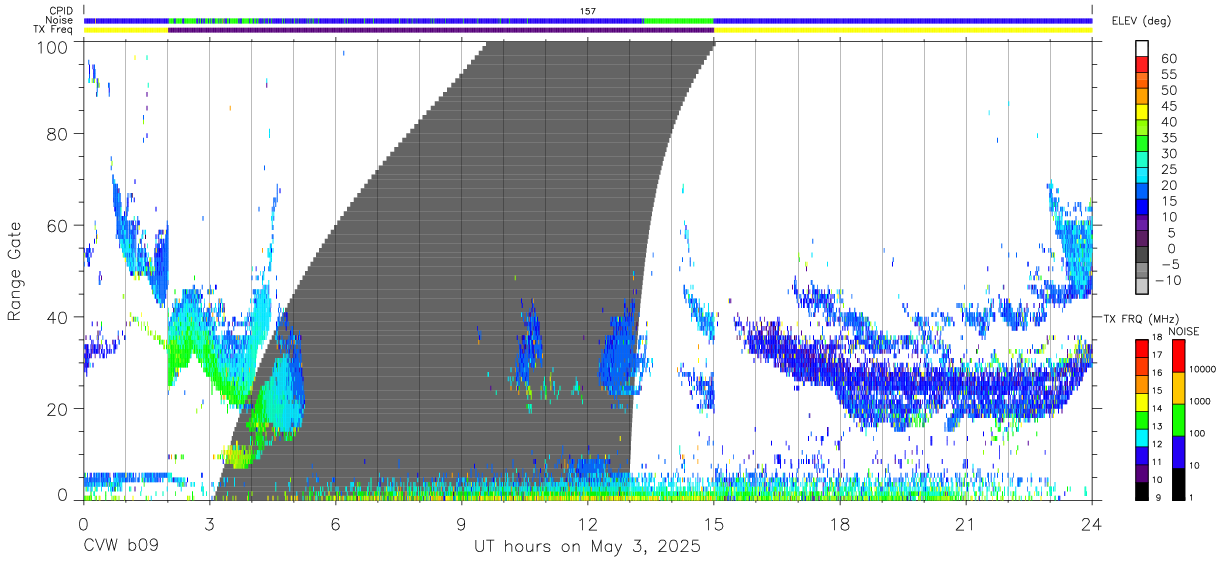This screenshot has width=1228, height=567.
Task: Click the CPID row label
Action: [x=60, y=10]
